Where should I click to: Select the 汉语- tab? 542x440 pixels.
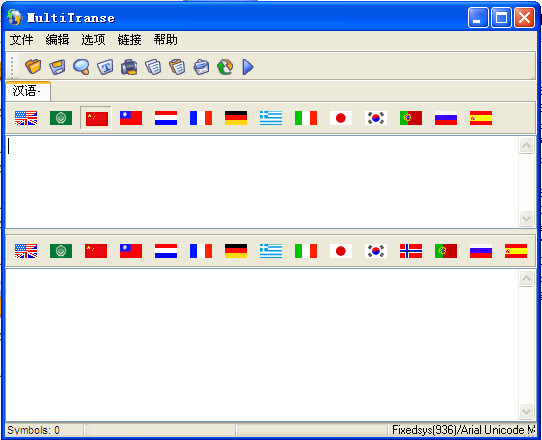click(28, 91)
